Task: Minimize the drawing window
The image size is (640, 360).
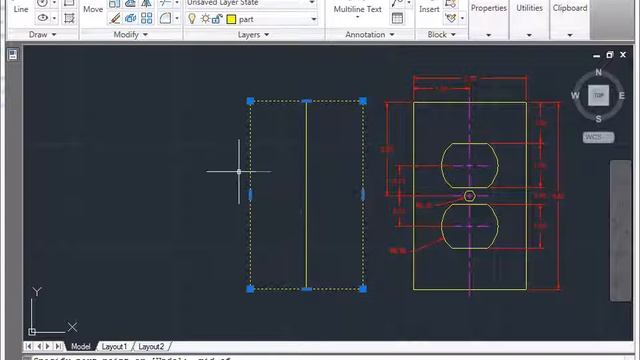Action: [x=596, y=56]
